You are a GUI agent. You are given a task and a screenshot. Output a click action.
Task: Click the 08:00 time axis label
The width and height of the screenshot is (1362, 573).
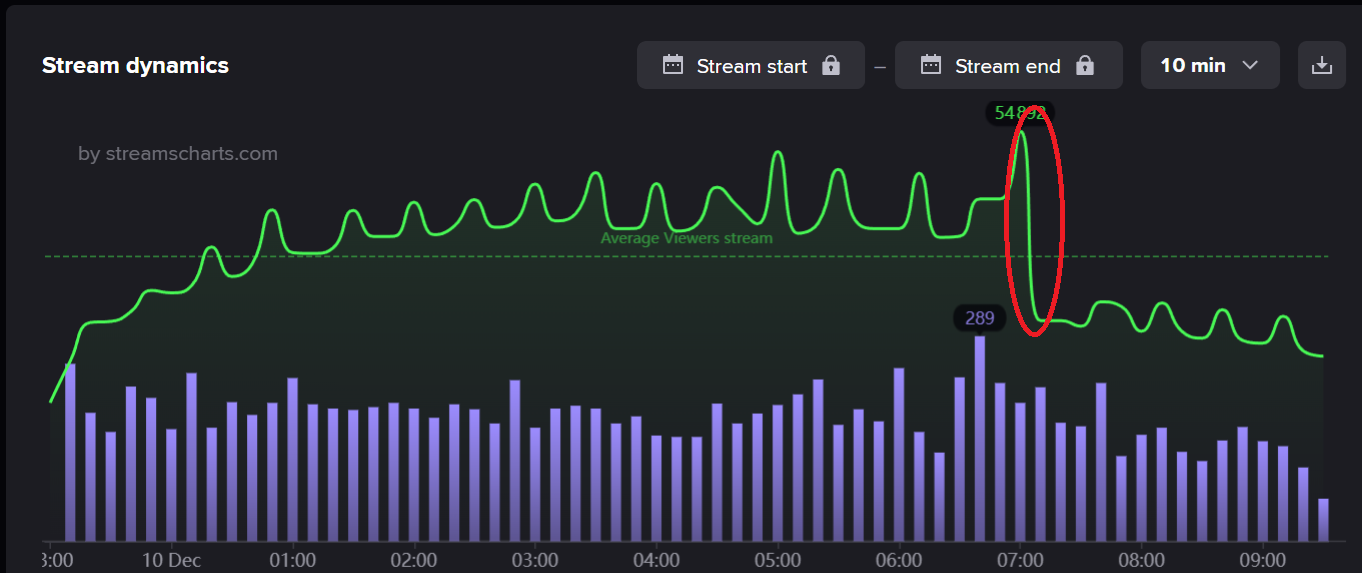(1141, 559)
